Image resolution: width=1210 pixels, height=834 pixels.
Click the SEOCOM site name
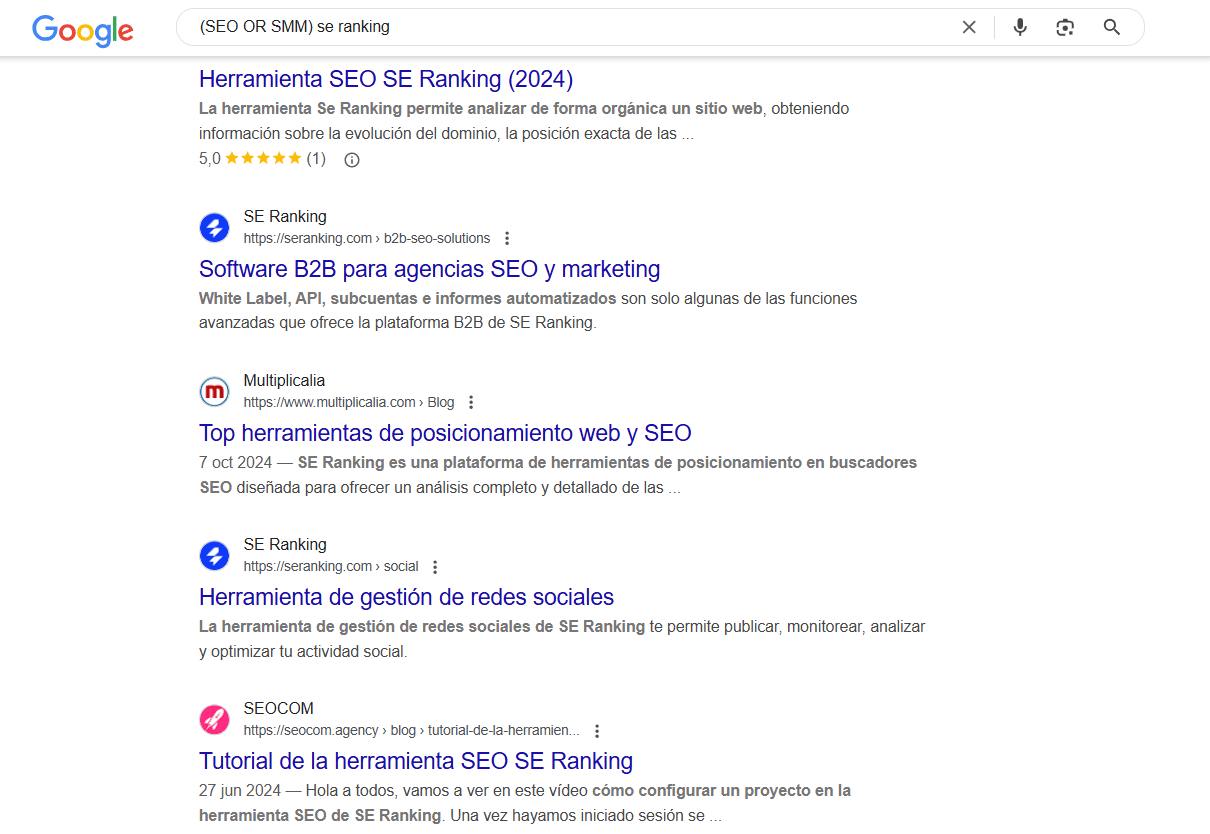[x=278, y=709]
